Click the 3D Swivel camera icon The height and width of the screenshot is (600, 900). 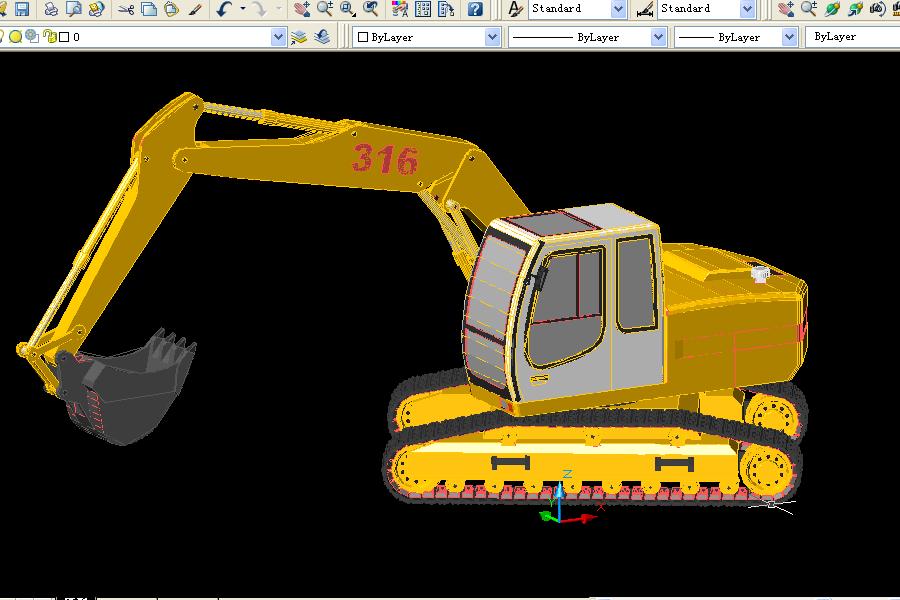pyautogui.click(x=878, y=9)
